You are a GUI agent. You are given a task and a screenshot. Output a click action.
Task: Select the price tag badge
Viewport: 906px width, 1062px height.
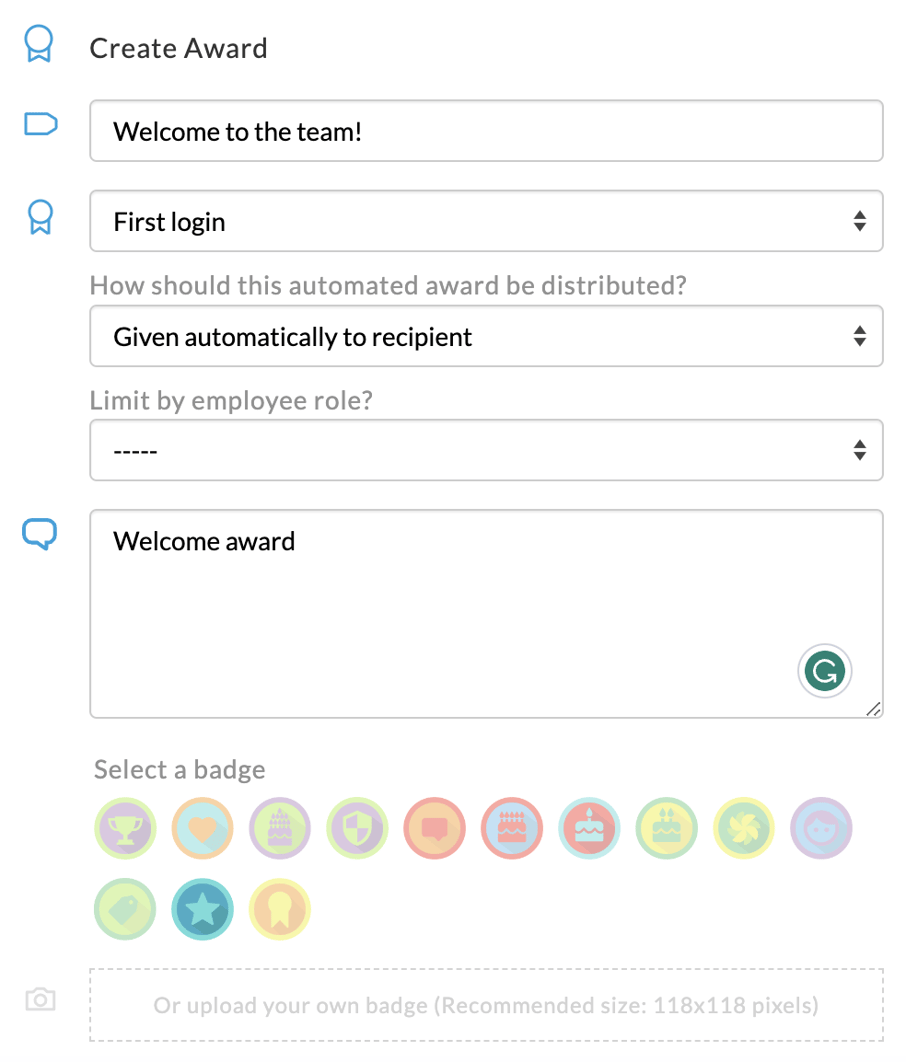125,909
